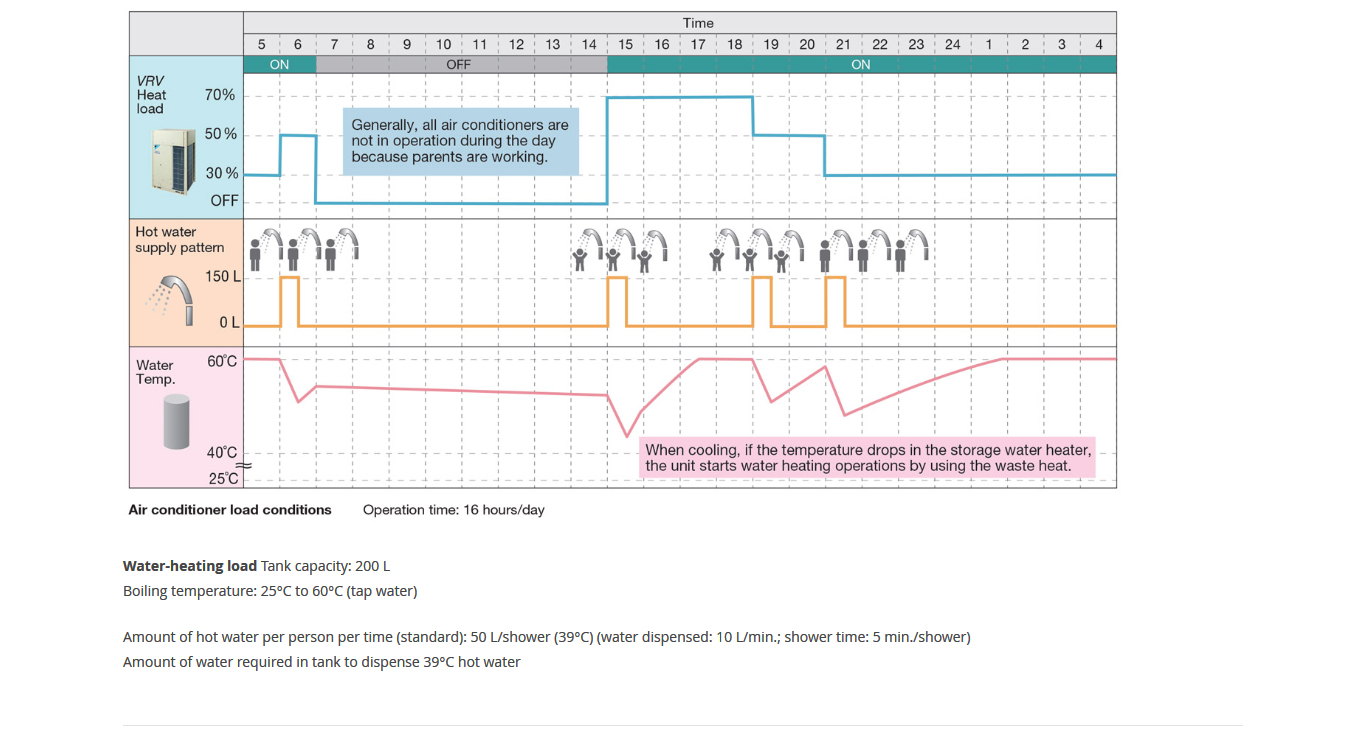This screenshot has width=1366, height=741.
Task: Select the Time header at the top of the chart
Action: tap(698, 23)
